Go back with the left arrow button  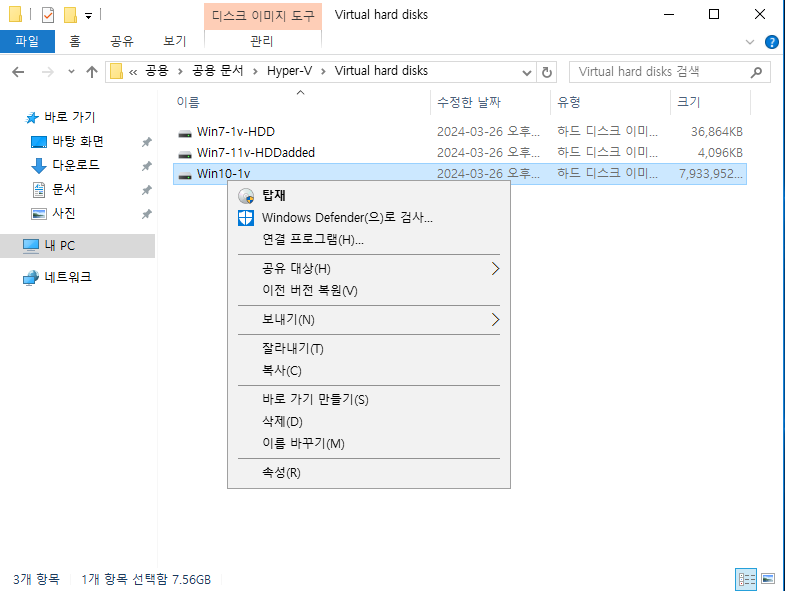click(18, 72)
